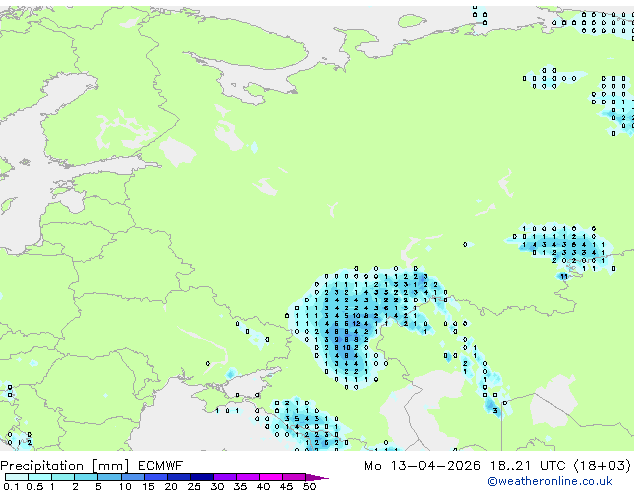
Task: Select the 15–20 mm legend swatch
Action: (x=155, y=477)
